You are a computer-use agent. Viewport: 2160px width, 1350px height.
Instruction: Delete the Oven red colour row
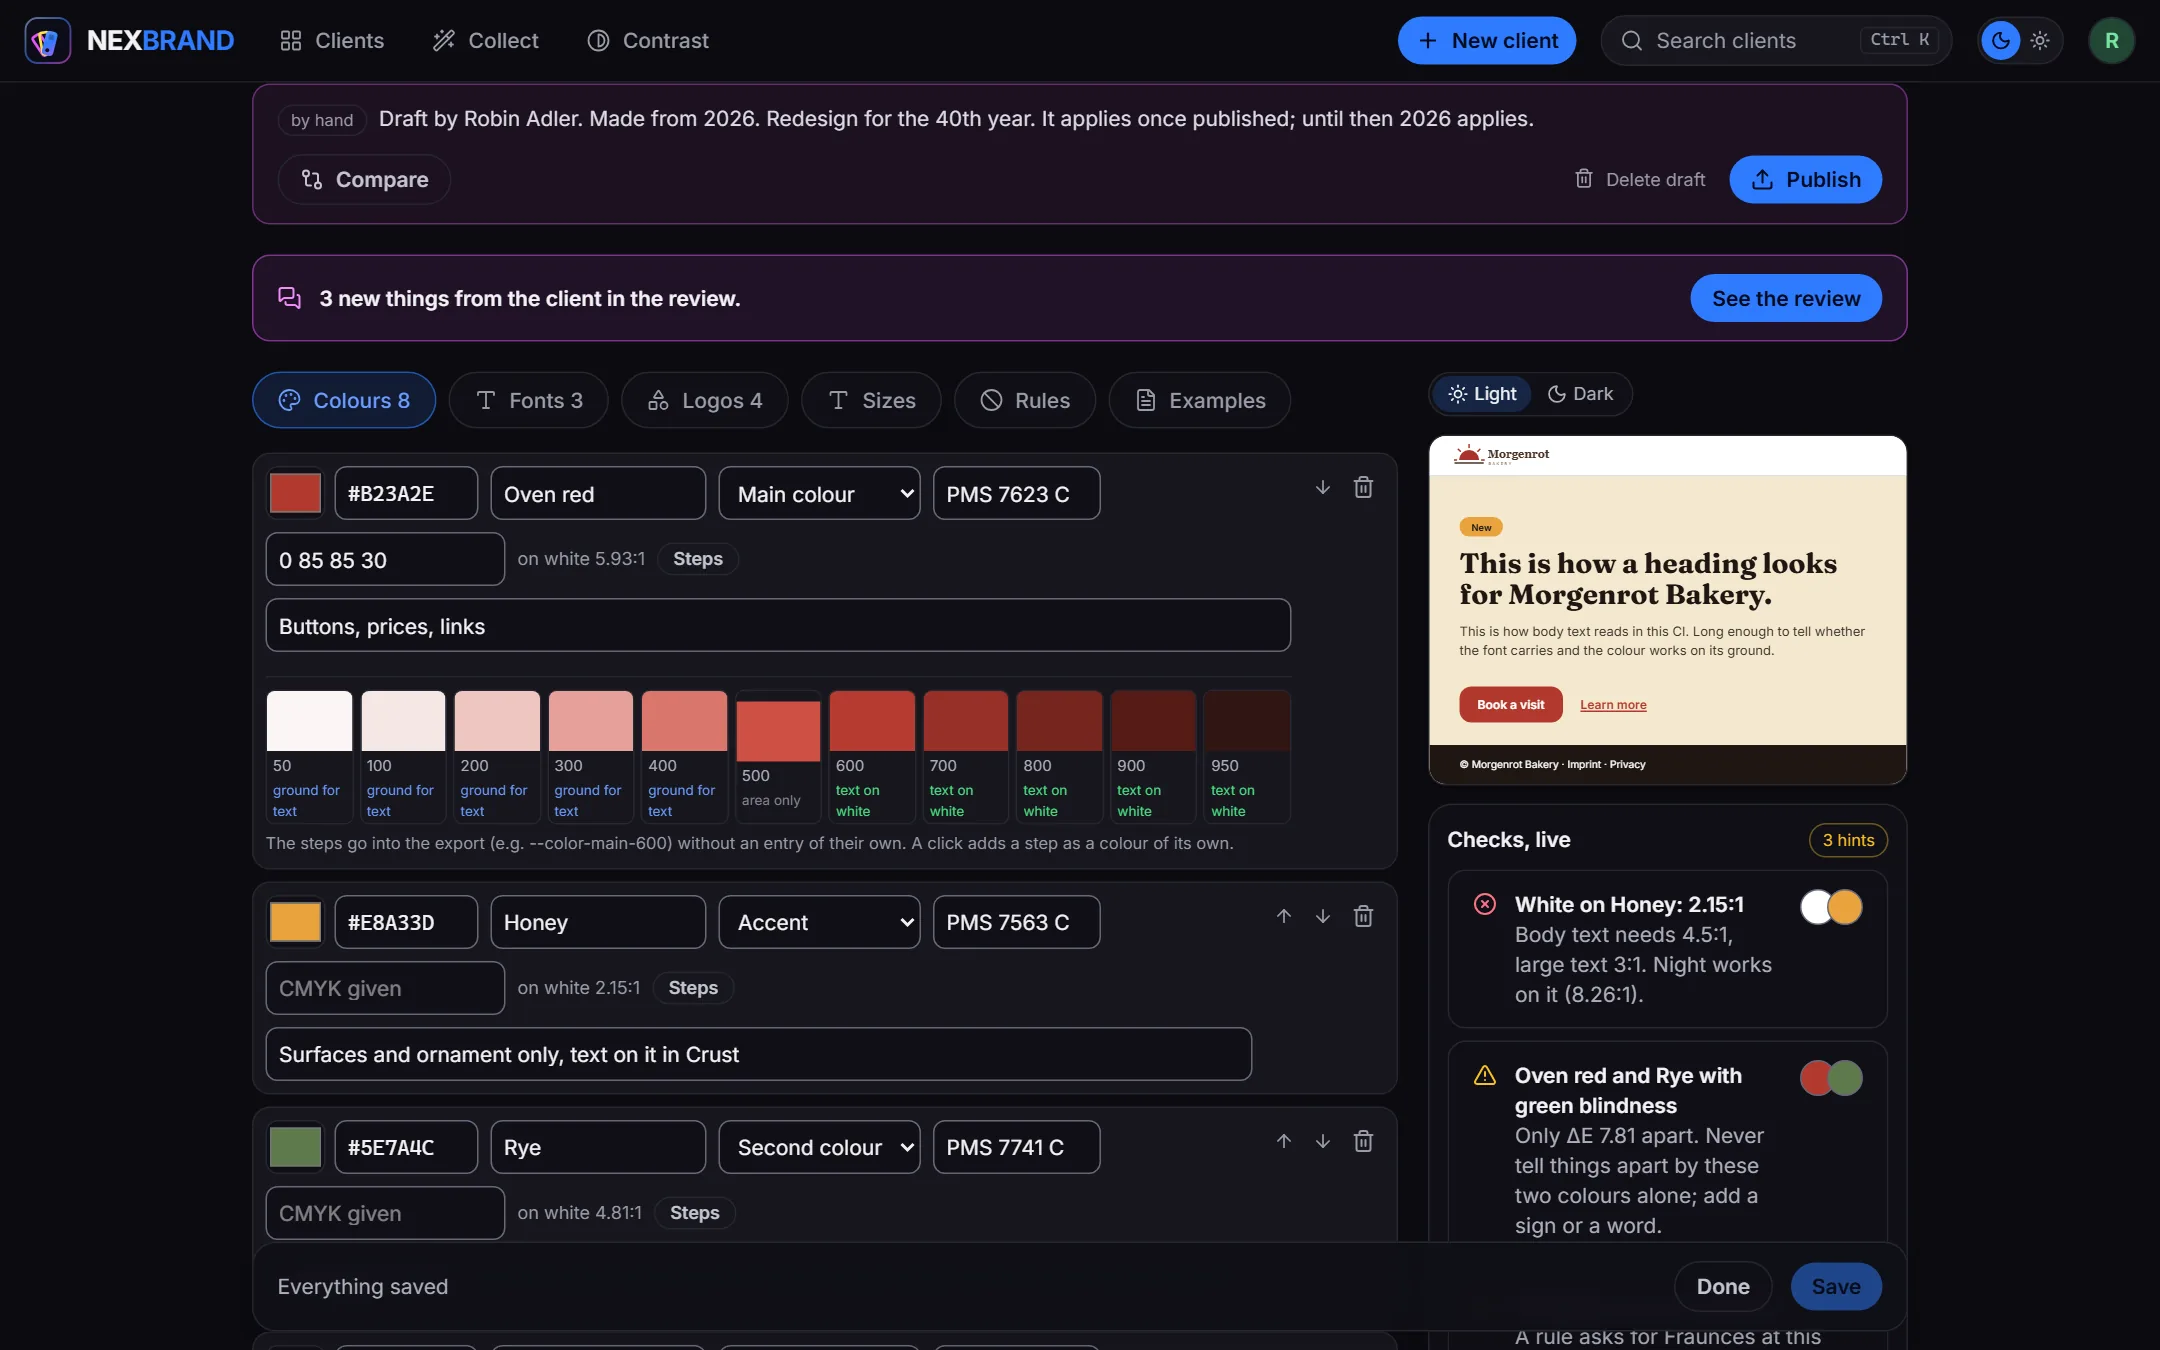tap(1363, 488)
